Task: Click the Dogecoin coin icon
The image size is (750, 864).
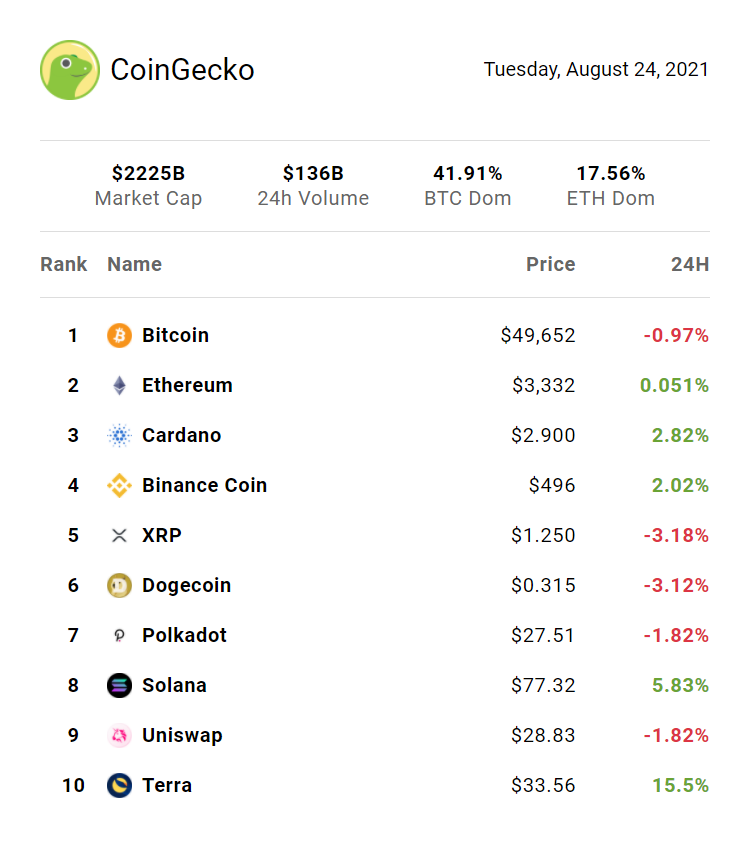Action: (119, 586)
